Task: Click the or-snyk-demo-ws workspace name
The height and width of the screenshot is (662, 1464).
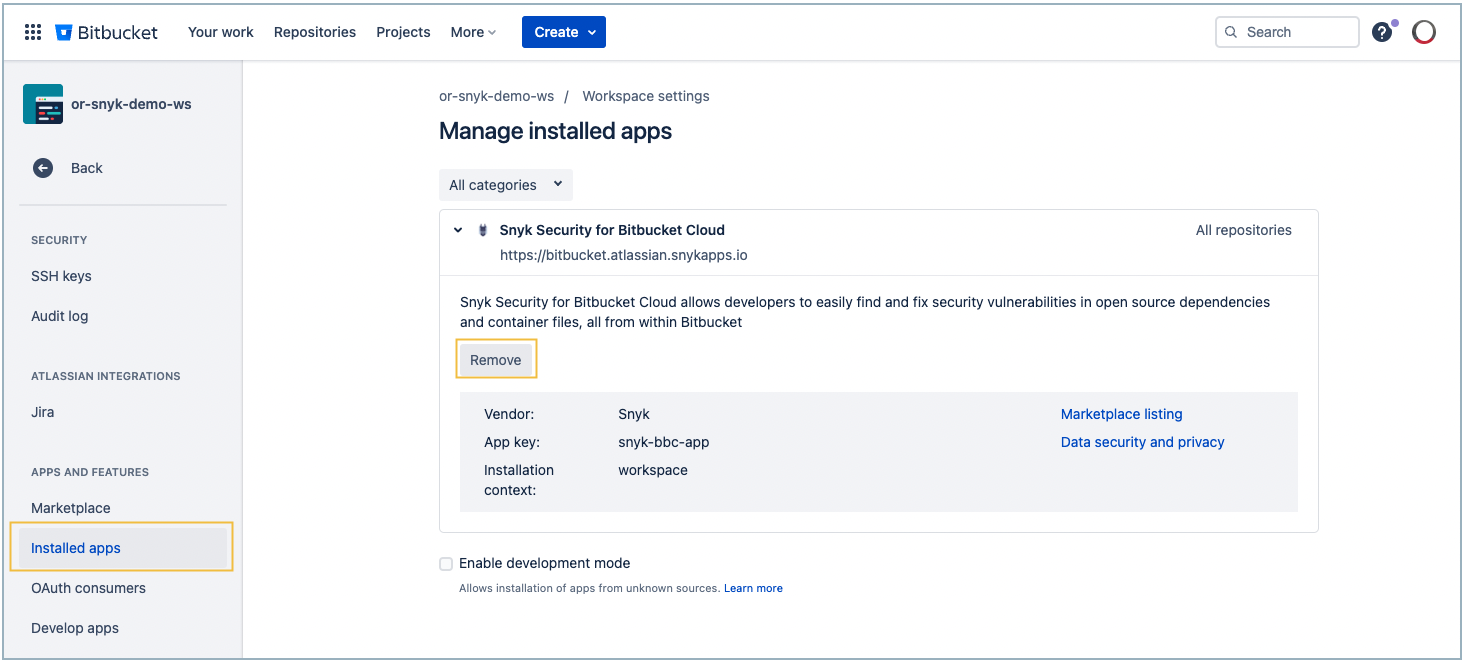Action: 131,104
